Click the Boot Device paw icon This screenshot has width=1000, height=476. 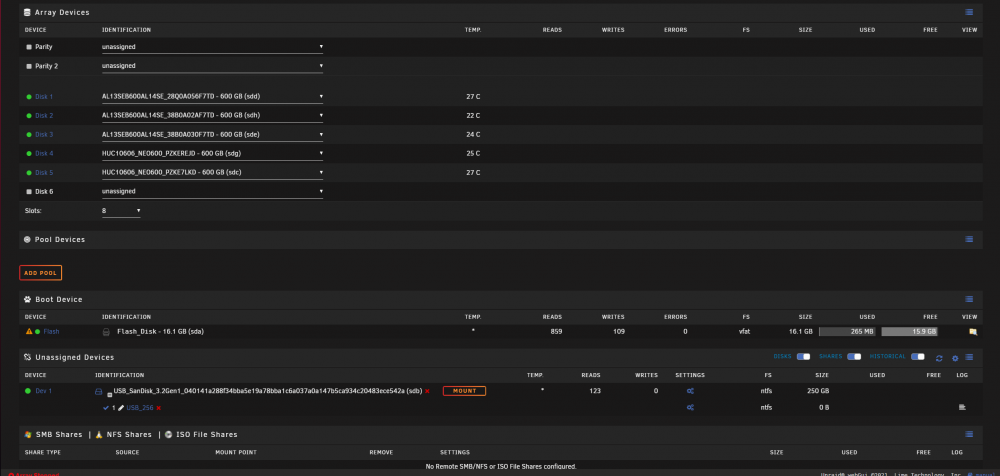27,299
